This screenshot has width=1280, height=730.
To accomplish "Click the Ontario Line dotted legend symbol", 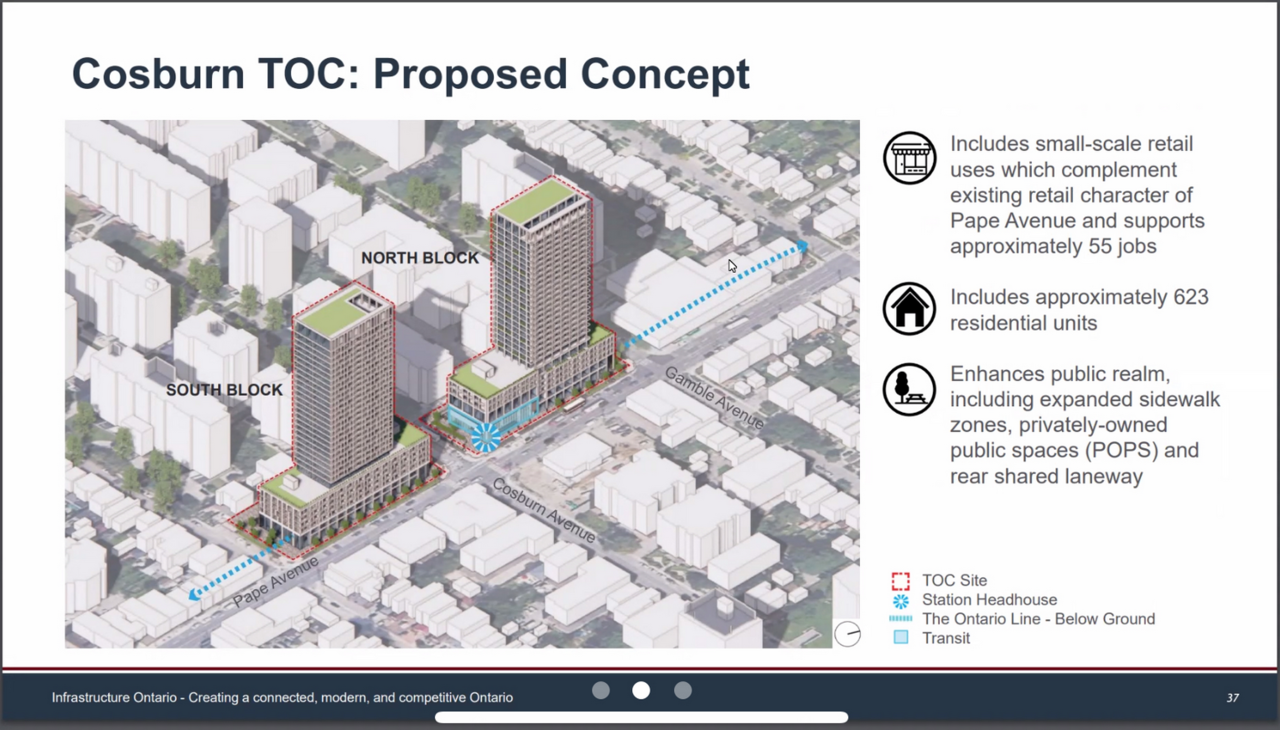I will (901, 619).
